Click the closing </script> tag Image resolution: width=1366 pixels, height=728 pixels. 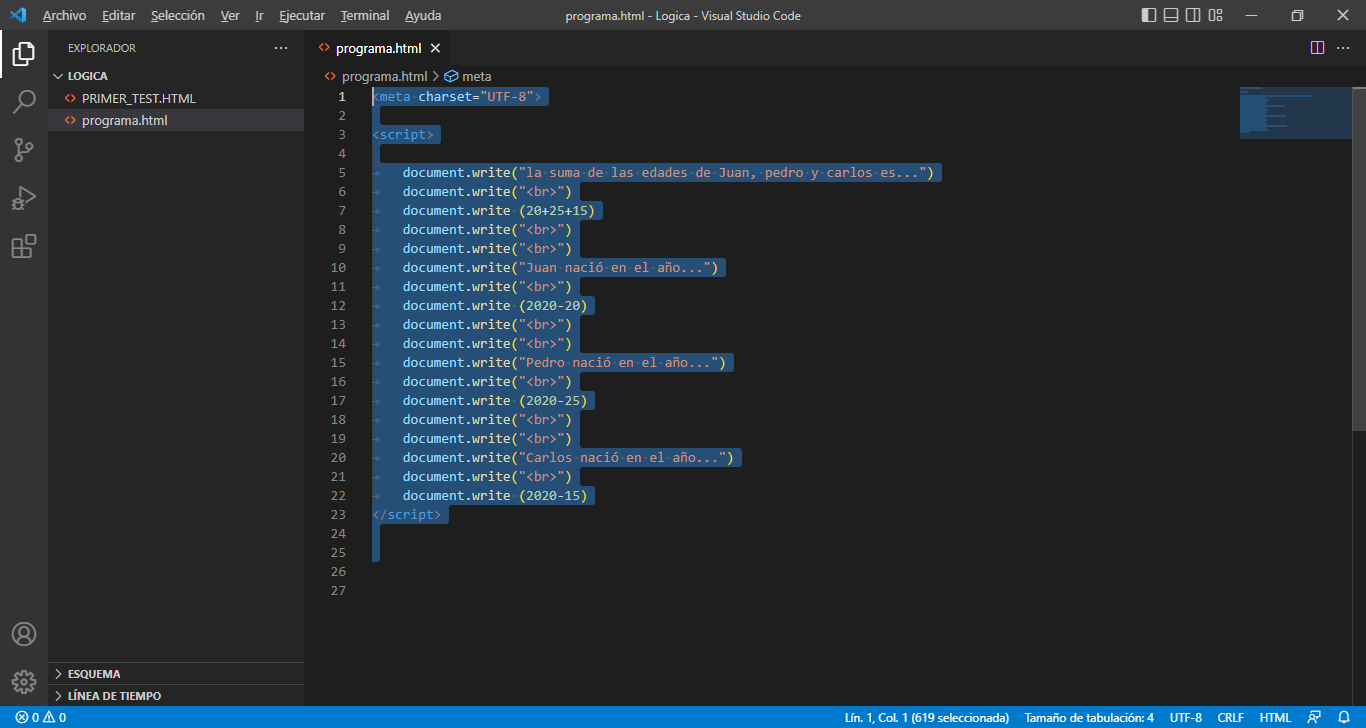pyautogui.click(x=407, y=514)
